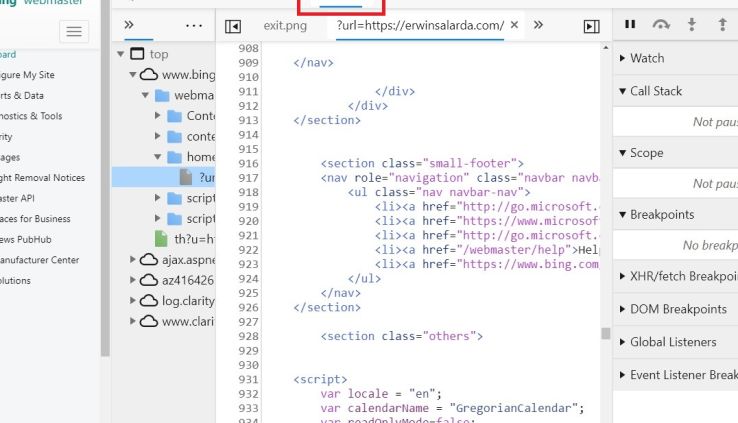Collapse the www.bing domain tree node
The height and width of the screenshot is (423, 738).
tap(134, 75)
